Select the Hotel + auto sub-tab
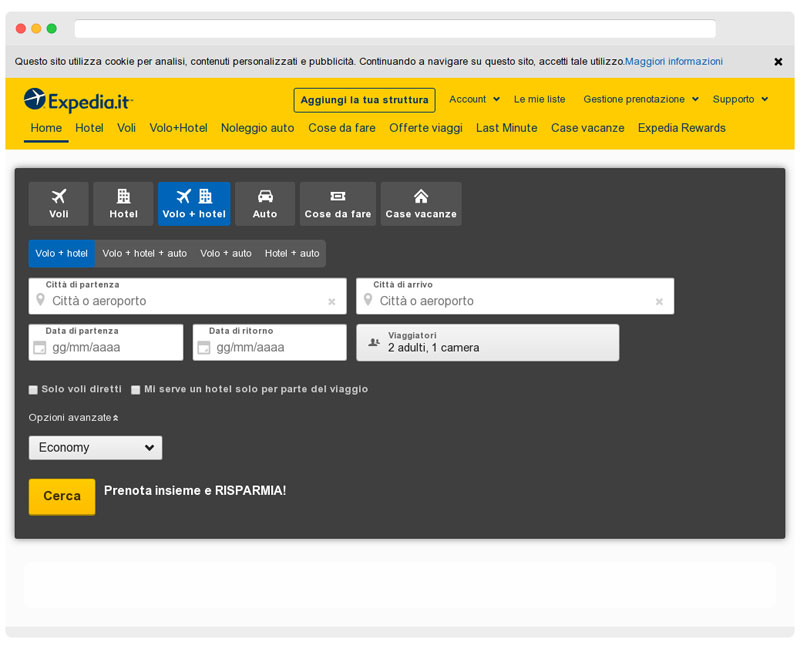 292,254
